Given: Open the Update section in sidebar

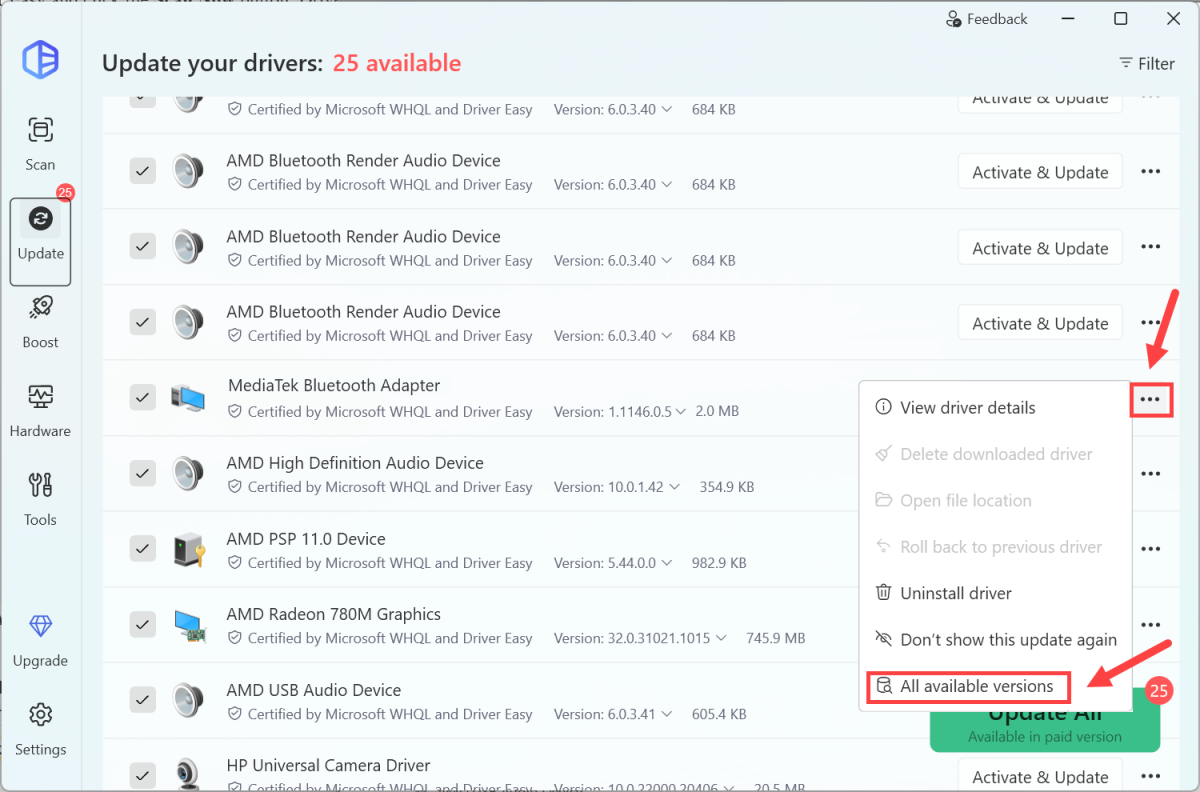Looking at the screenshot, I should coord(40,242).
